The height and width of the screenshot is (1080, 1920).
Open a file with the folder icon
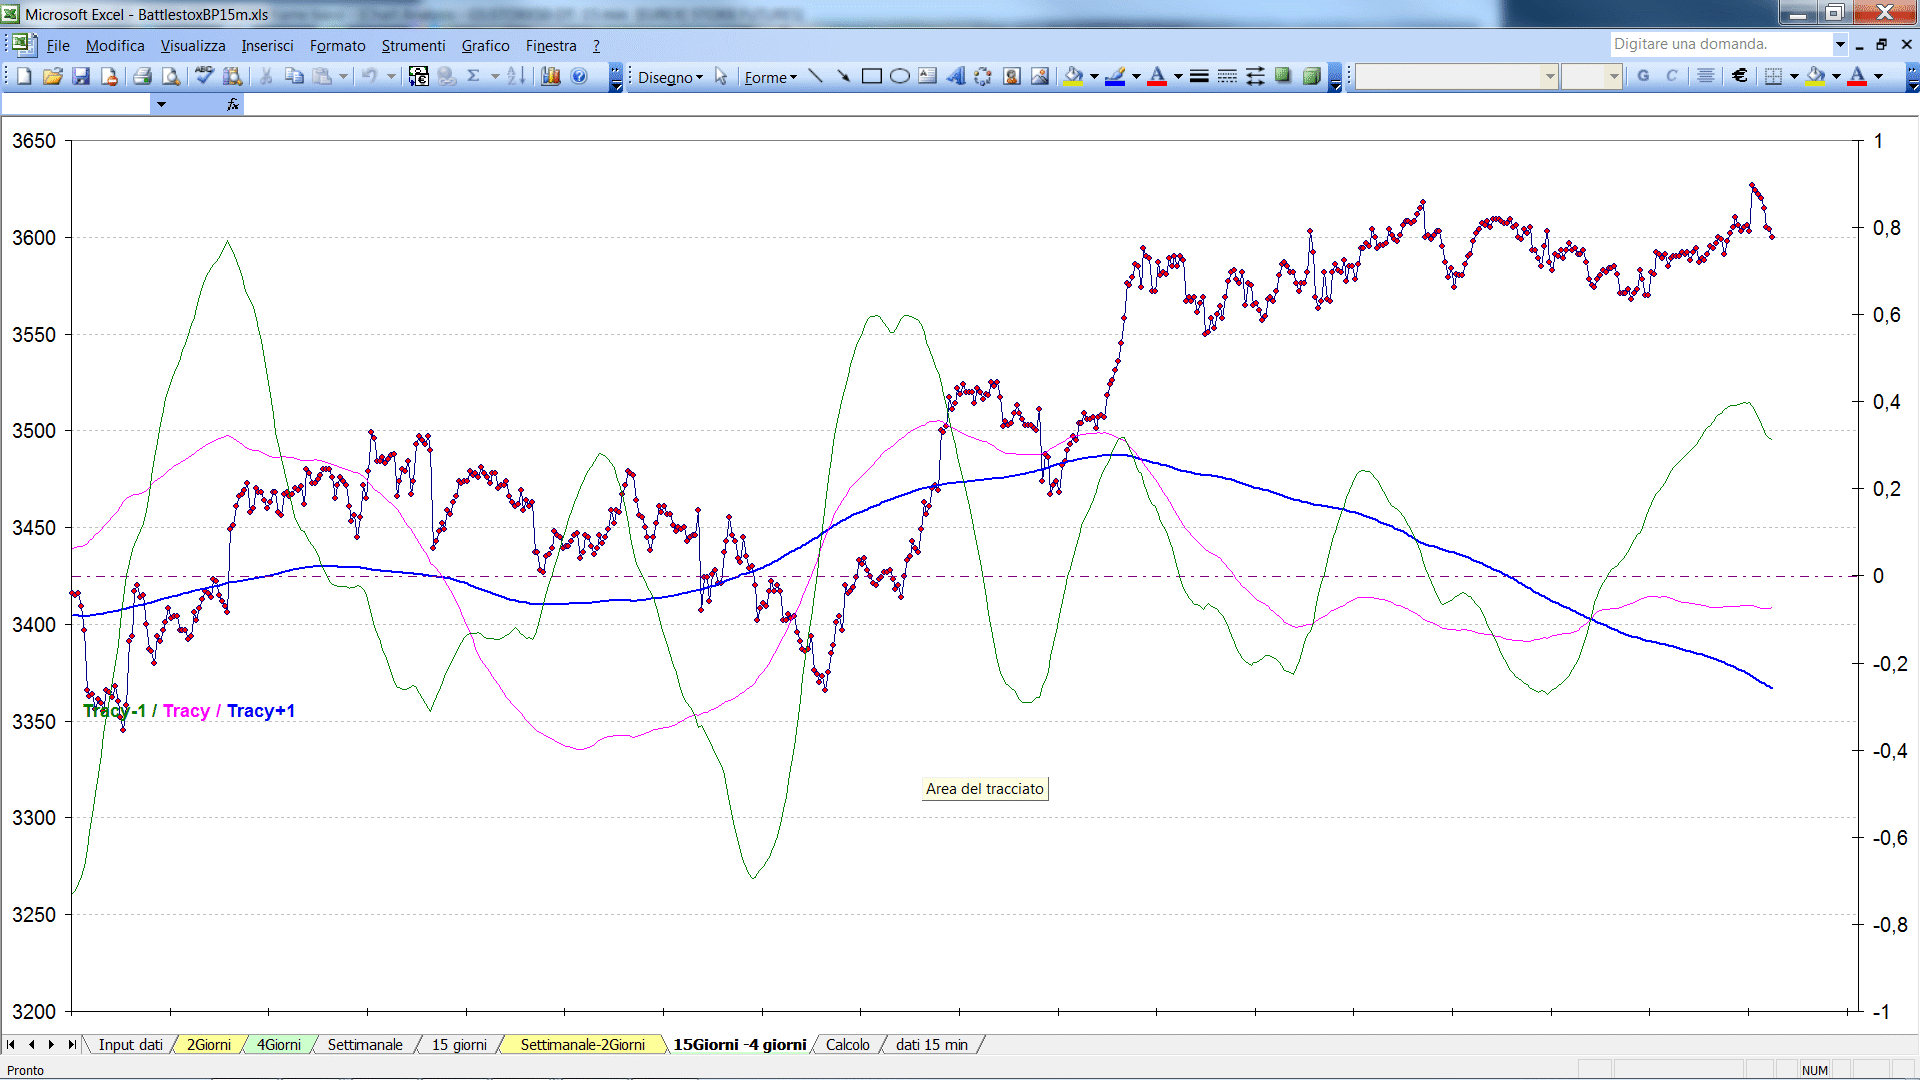pyautogui.click(x=53, y=76)
